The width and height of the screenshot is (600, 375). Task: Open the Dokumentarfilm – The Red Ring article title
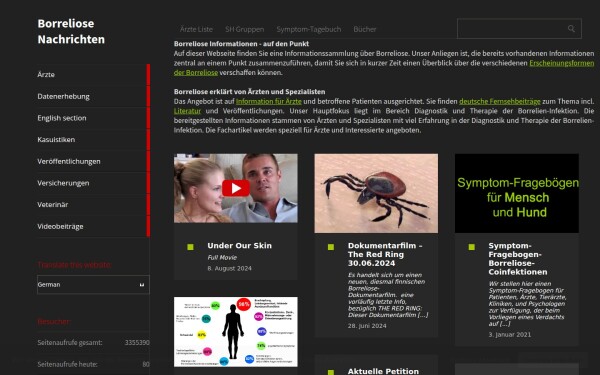[385, 254]
